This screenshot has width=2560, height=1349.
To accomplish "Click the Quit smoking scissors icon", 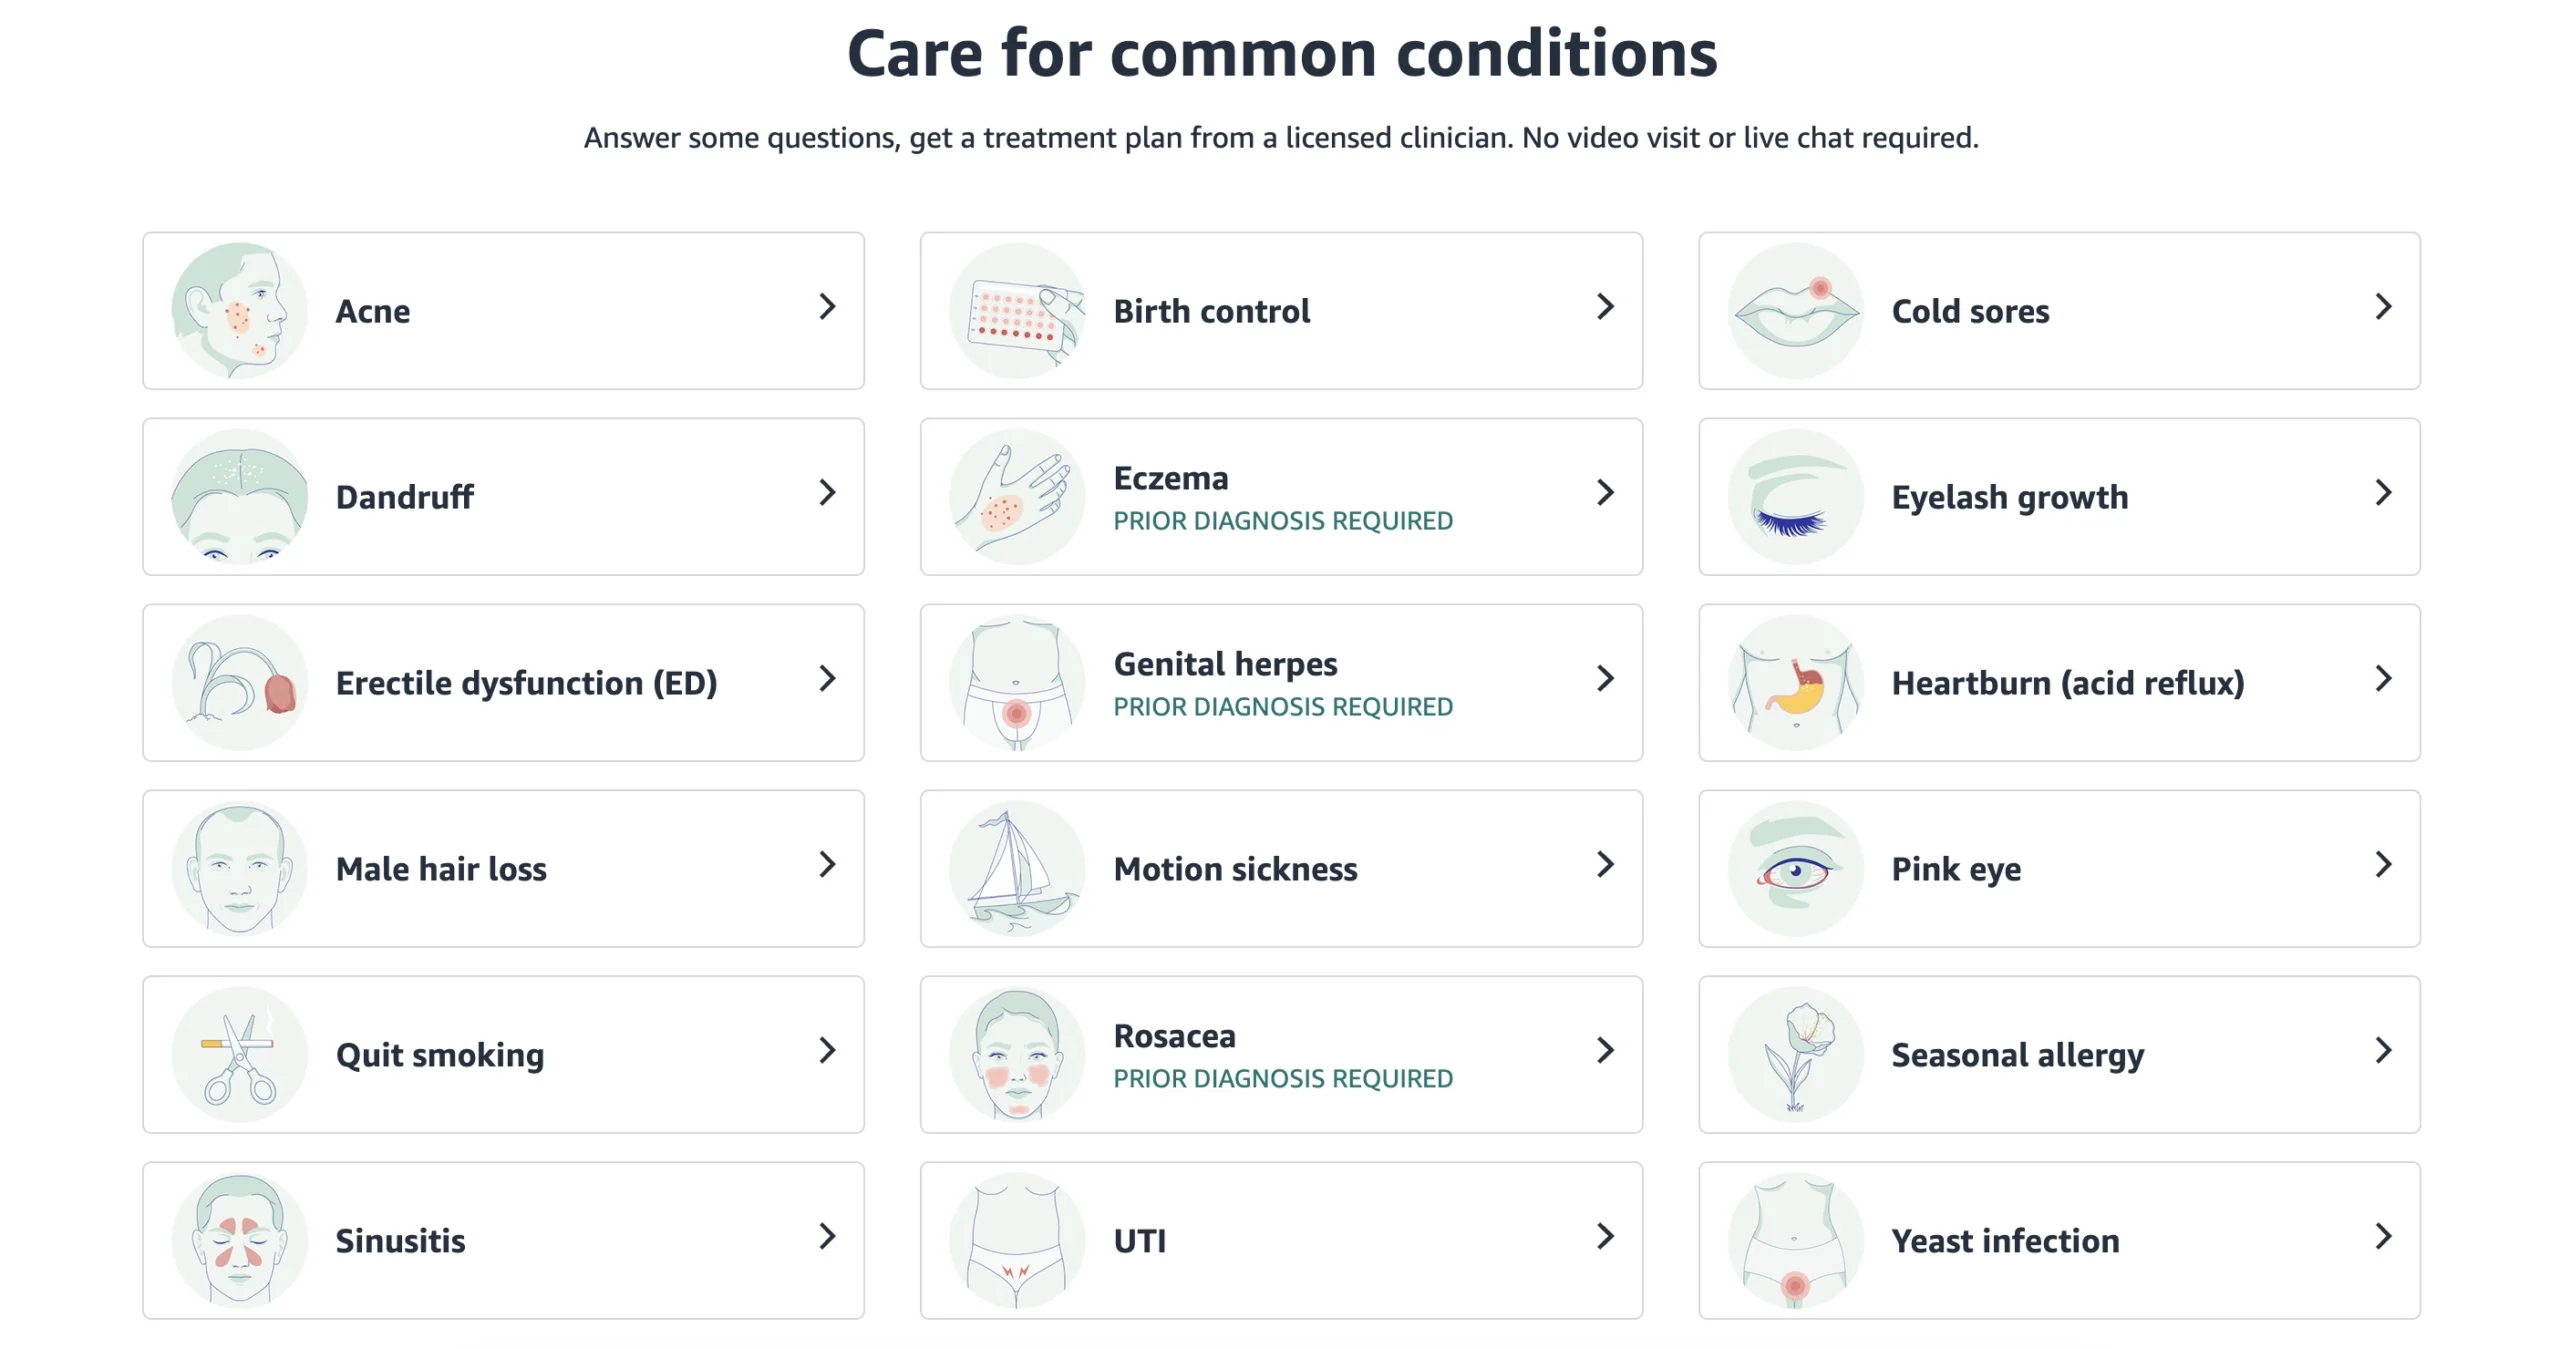I will (239, 1054).
